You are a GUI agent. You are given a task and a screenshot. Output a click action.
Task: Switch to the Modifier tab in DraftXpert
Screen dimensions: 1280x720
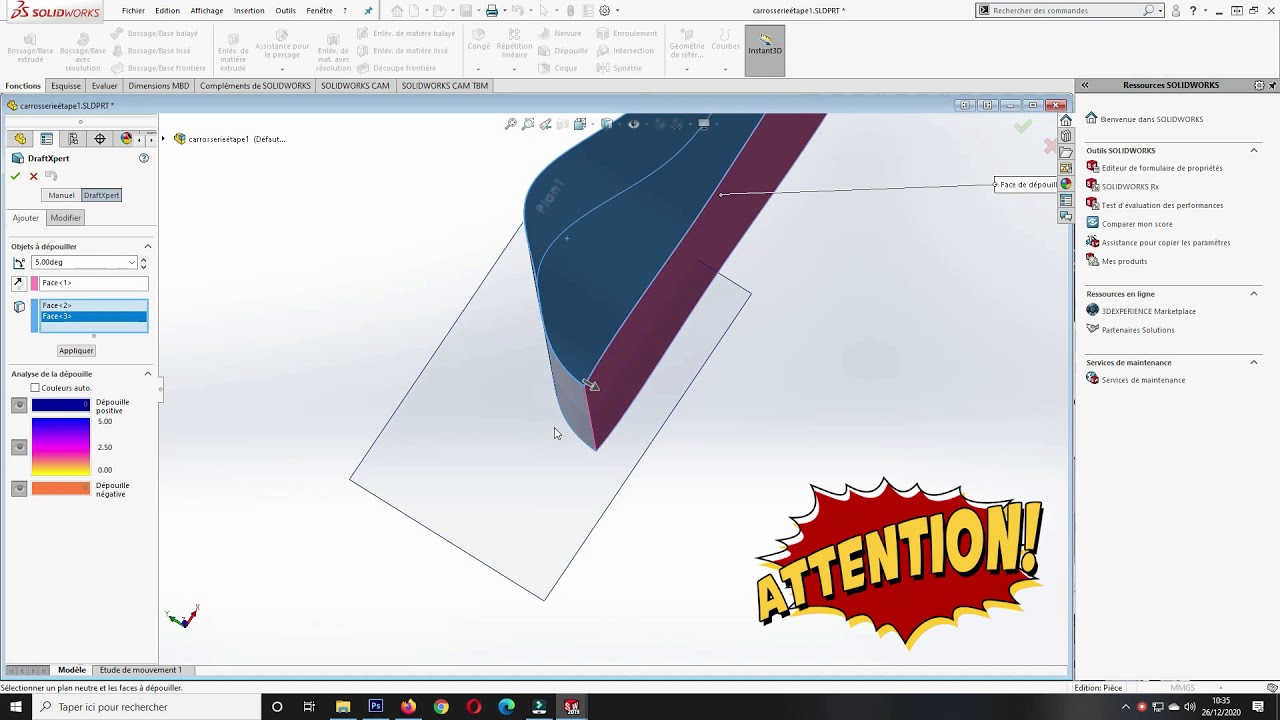[x=65, y=218]
